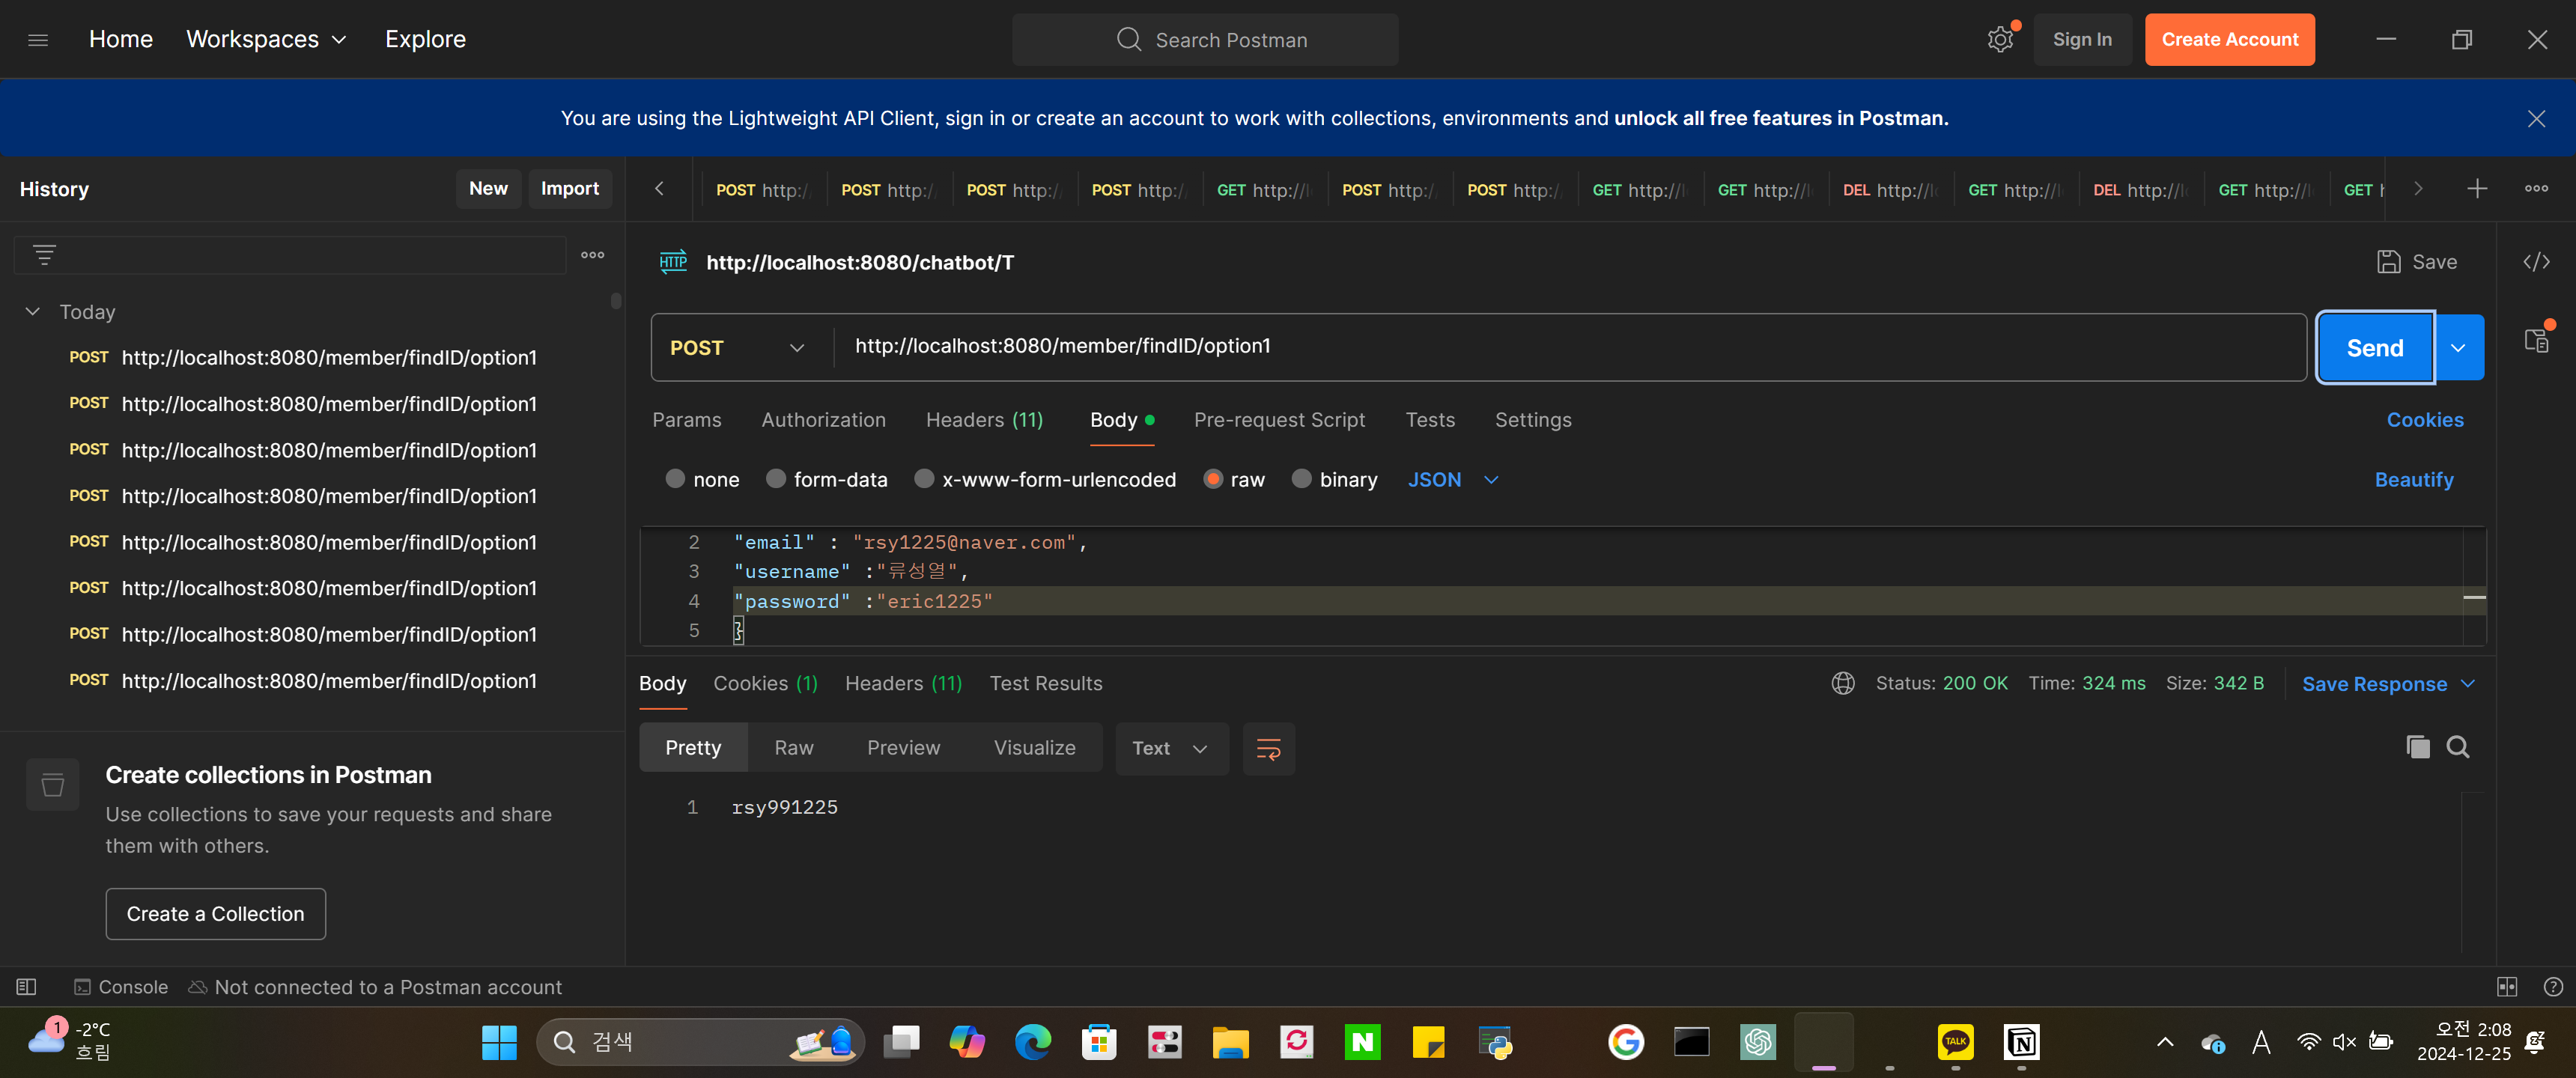Dismiss the blue Lightweight API Client banner
This screenshot has width=2576, height=1078.
click(2536, 119)
